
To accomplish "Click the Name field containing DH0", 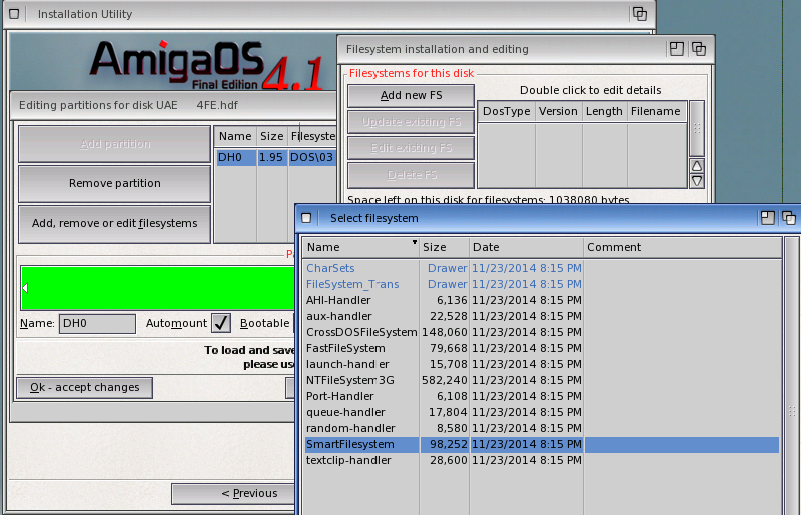I will [97, 323].
